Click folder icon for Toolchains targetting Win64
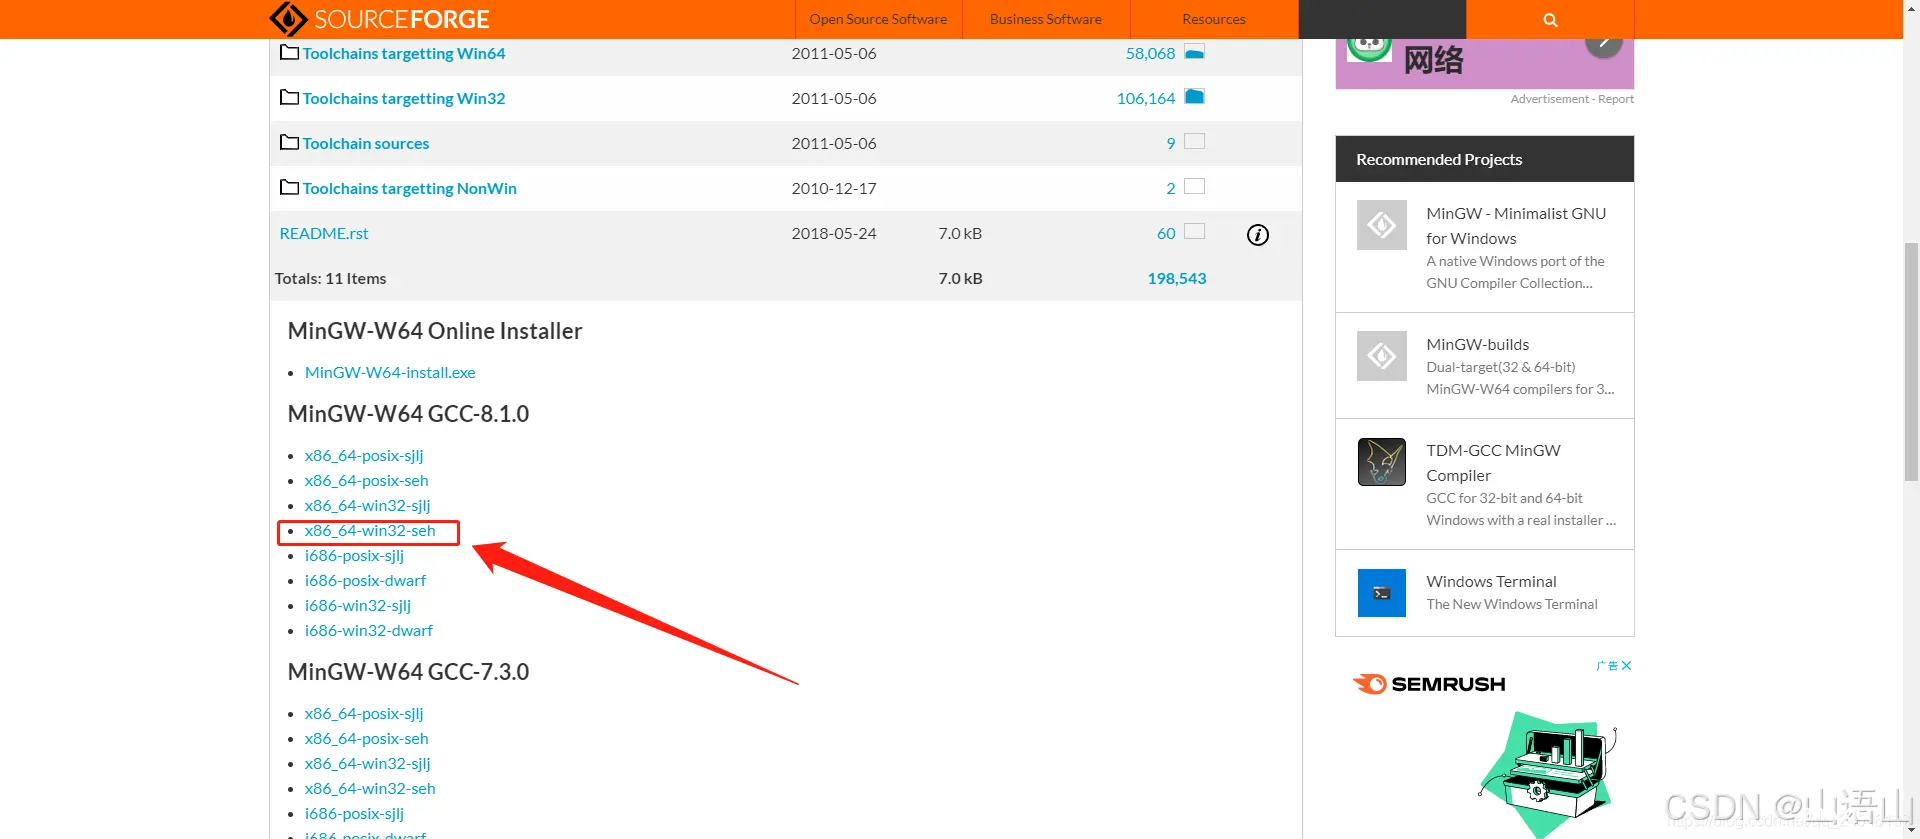The image size is (1920, 839). point(289,52)
